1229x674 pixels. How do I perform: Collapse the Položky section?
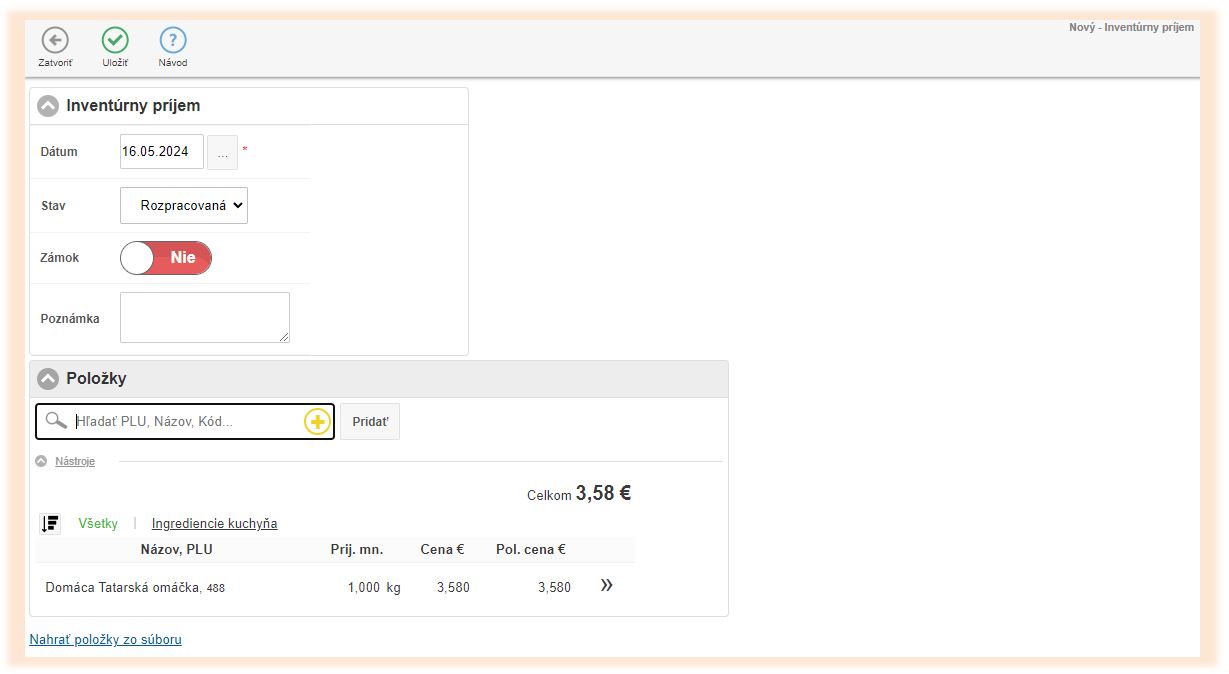coord(48,379)
